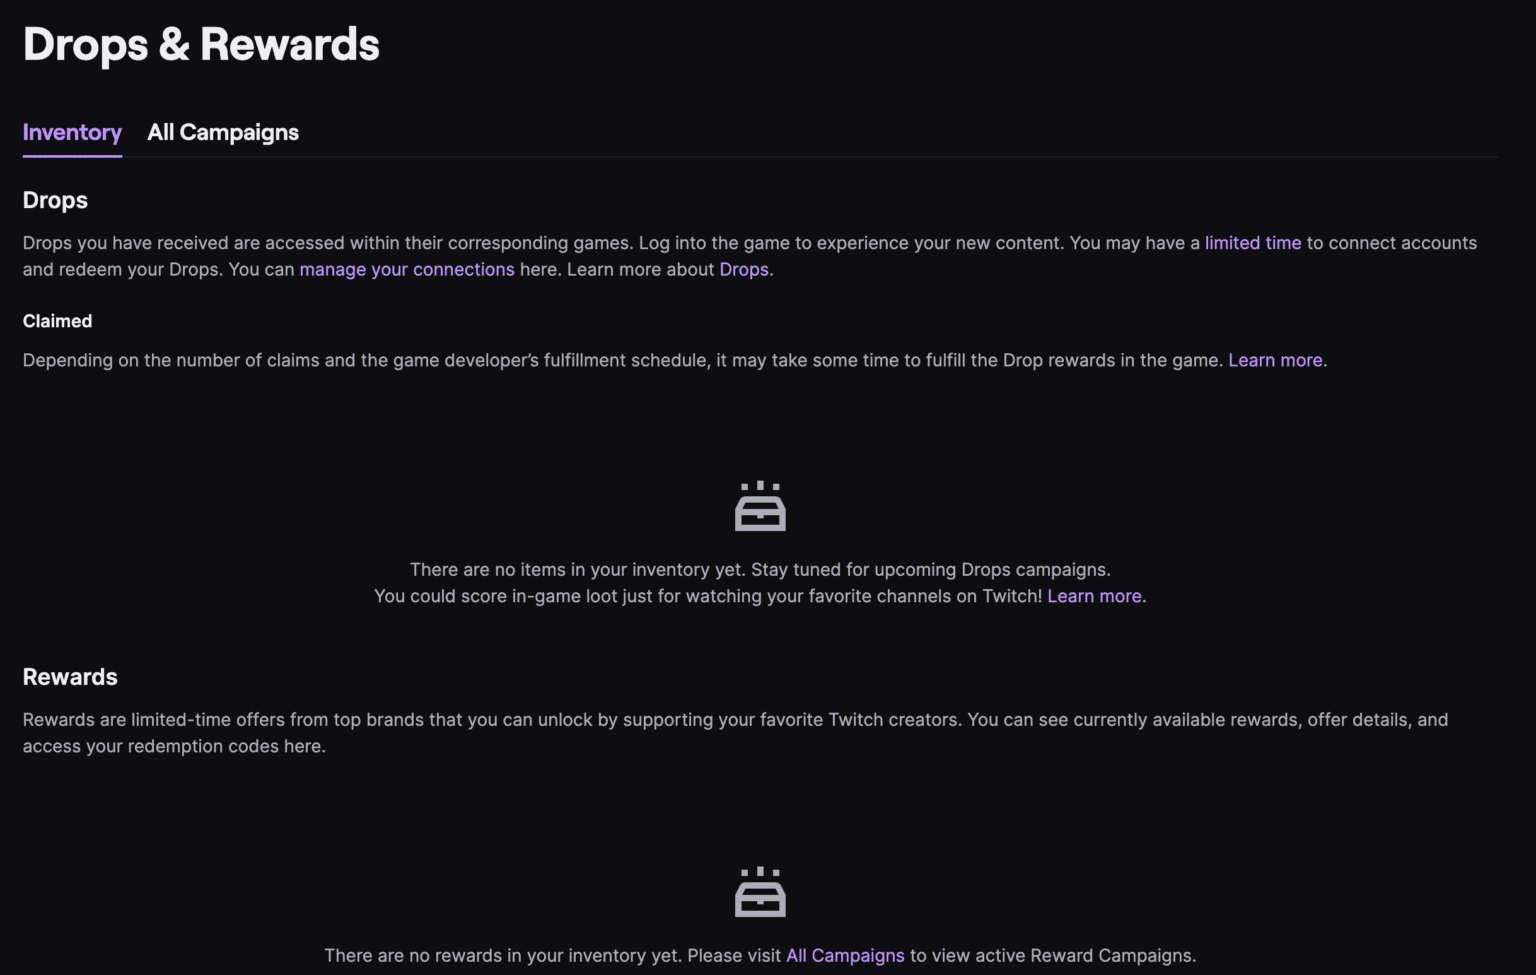Open the "Drops" link in the description
The height and width of the screenshot is (975, 1536).
[x=743, y=269]
